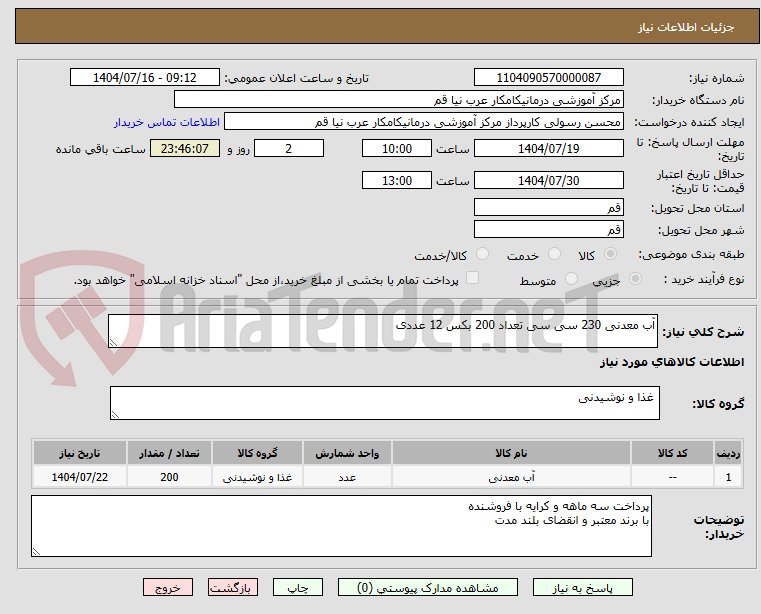Click the resize grip of توضیحات خریدار box
This screenshot has height=614, width=761.
point(36,551)
